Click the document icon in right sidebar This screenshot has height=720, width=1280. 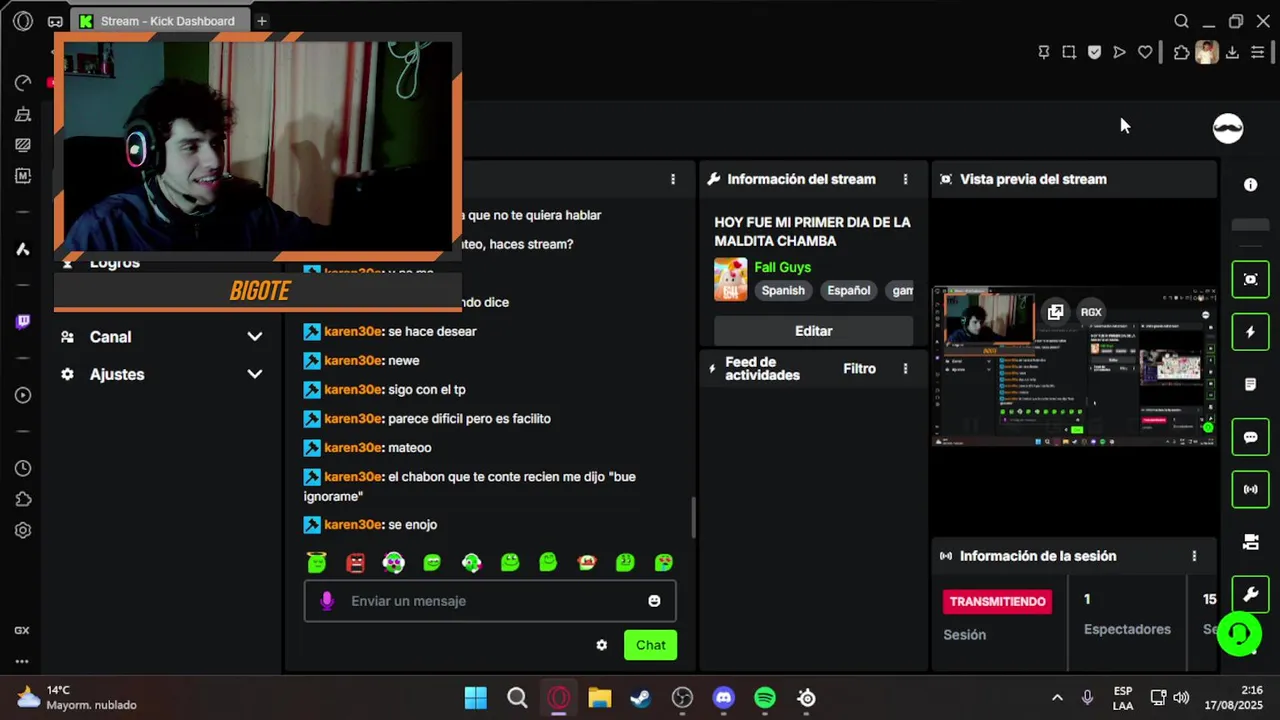coord(1250,384)
